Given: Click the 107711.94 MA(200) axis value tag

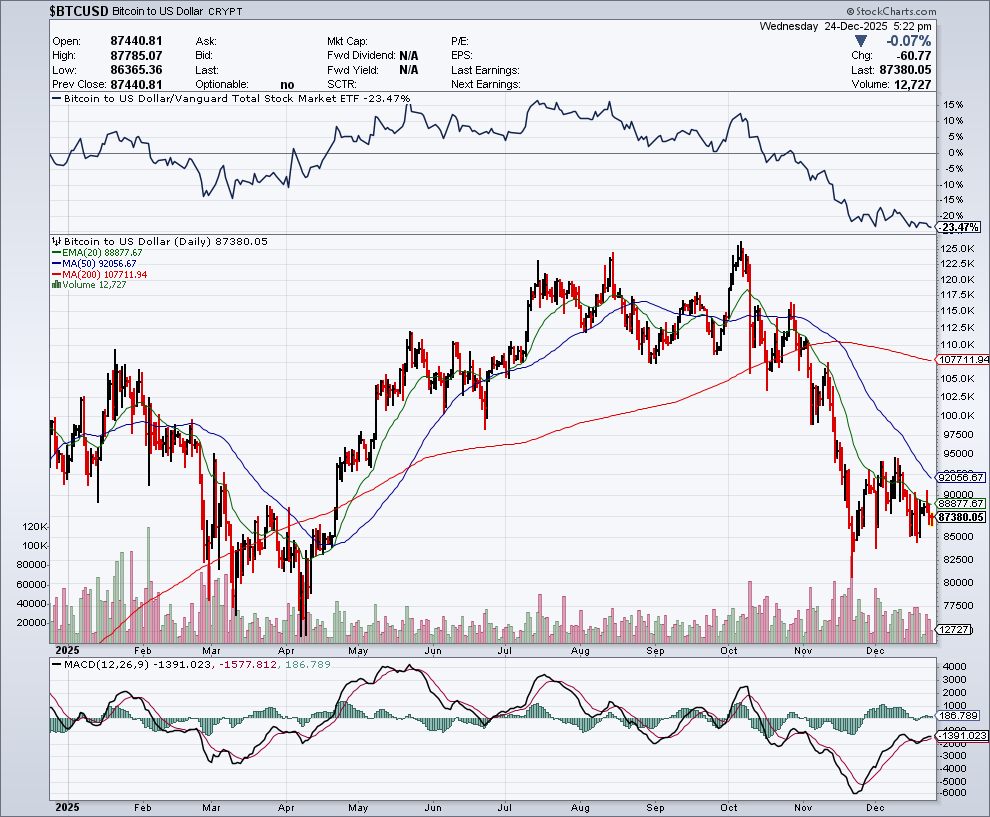Looking at the screenshot, I should coord(962,359).
